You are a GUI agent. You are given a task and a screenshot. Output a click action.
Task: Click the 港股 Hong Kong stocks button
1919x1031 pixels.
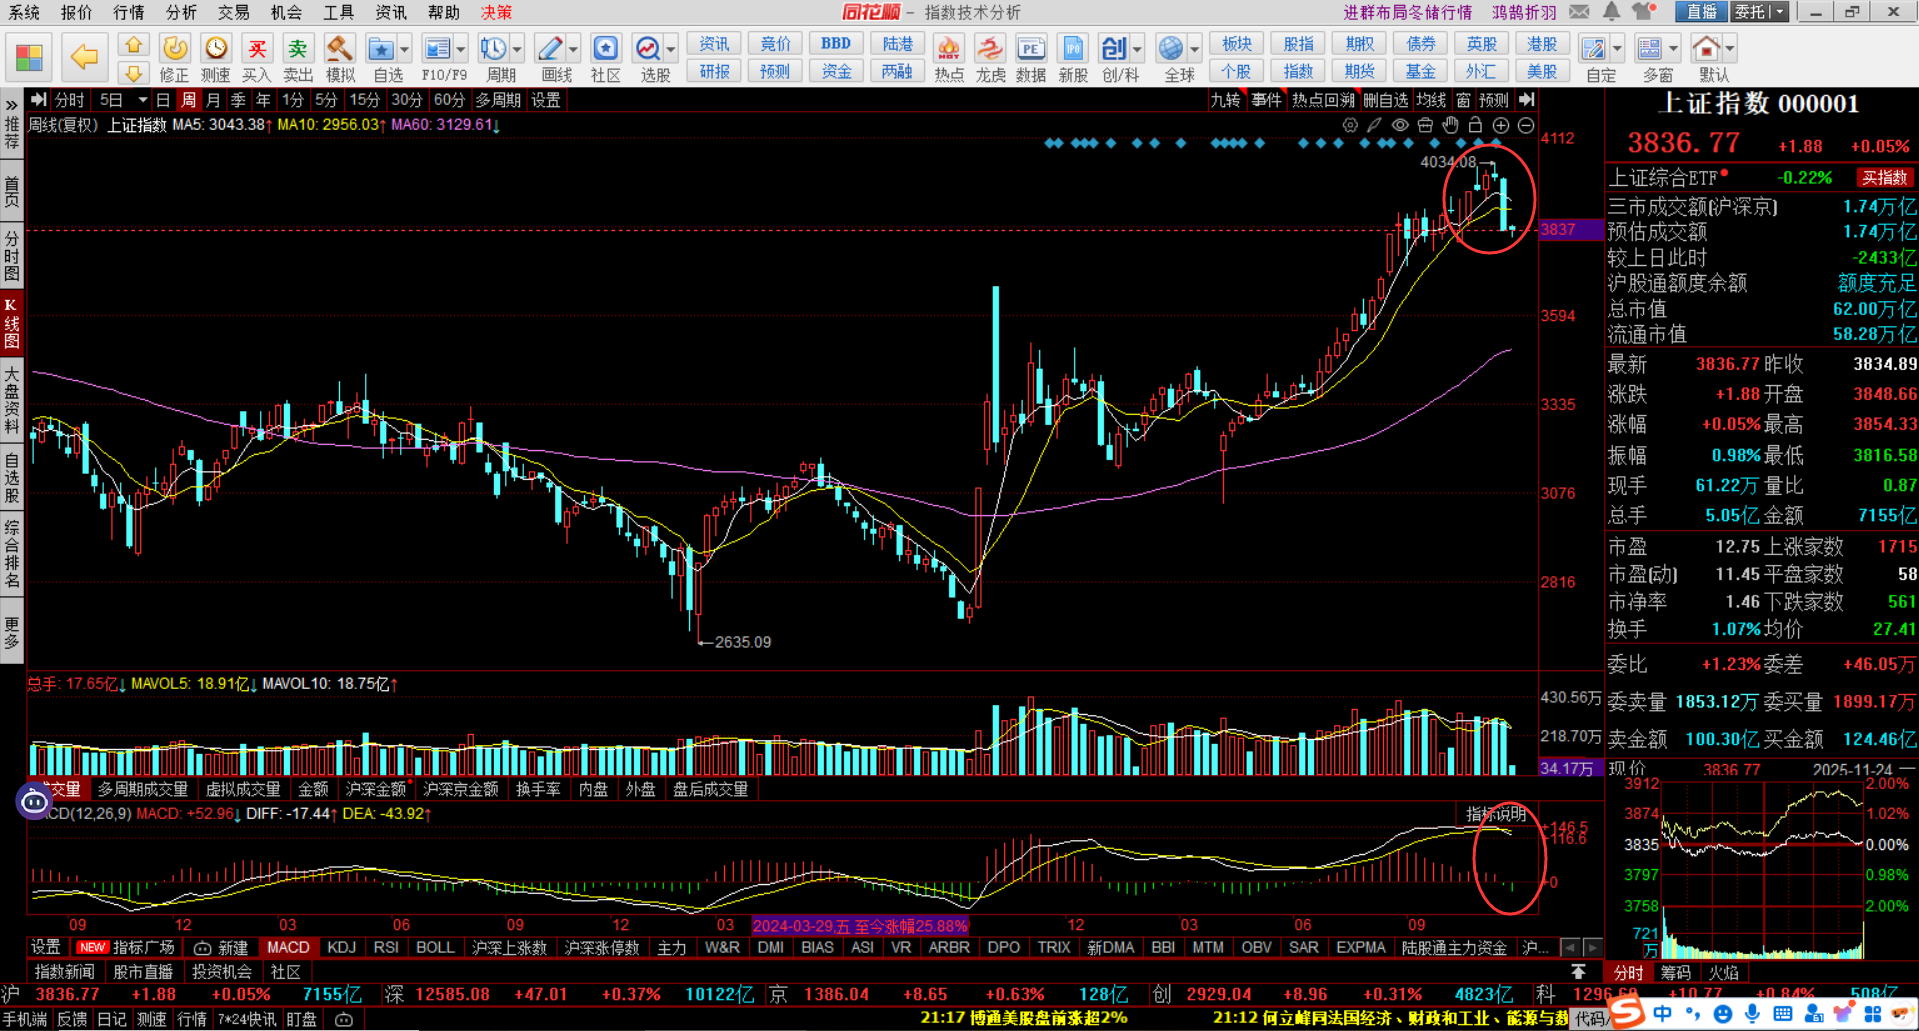click(x=1542, y=44)
